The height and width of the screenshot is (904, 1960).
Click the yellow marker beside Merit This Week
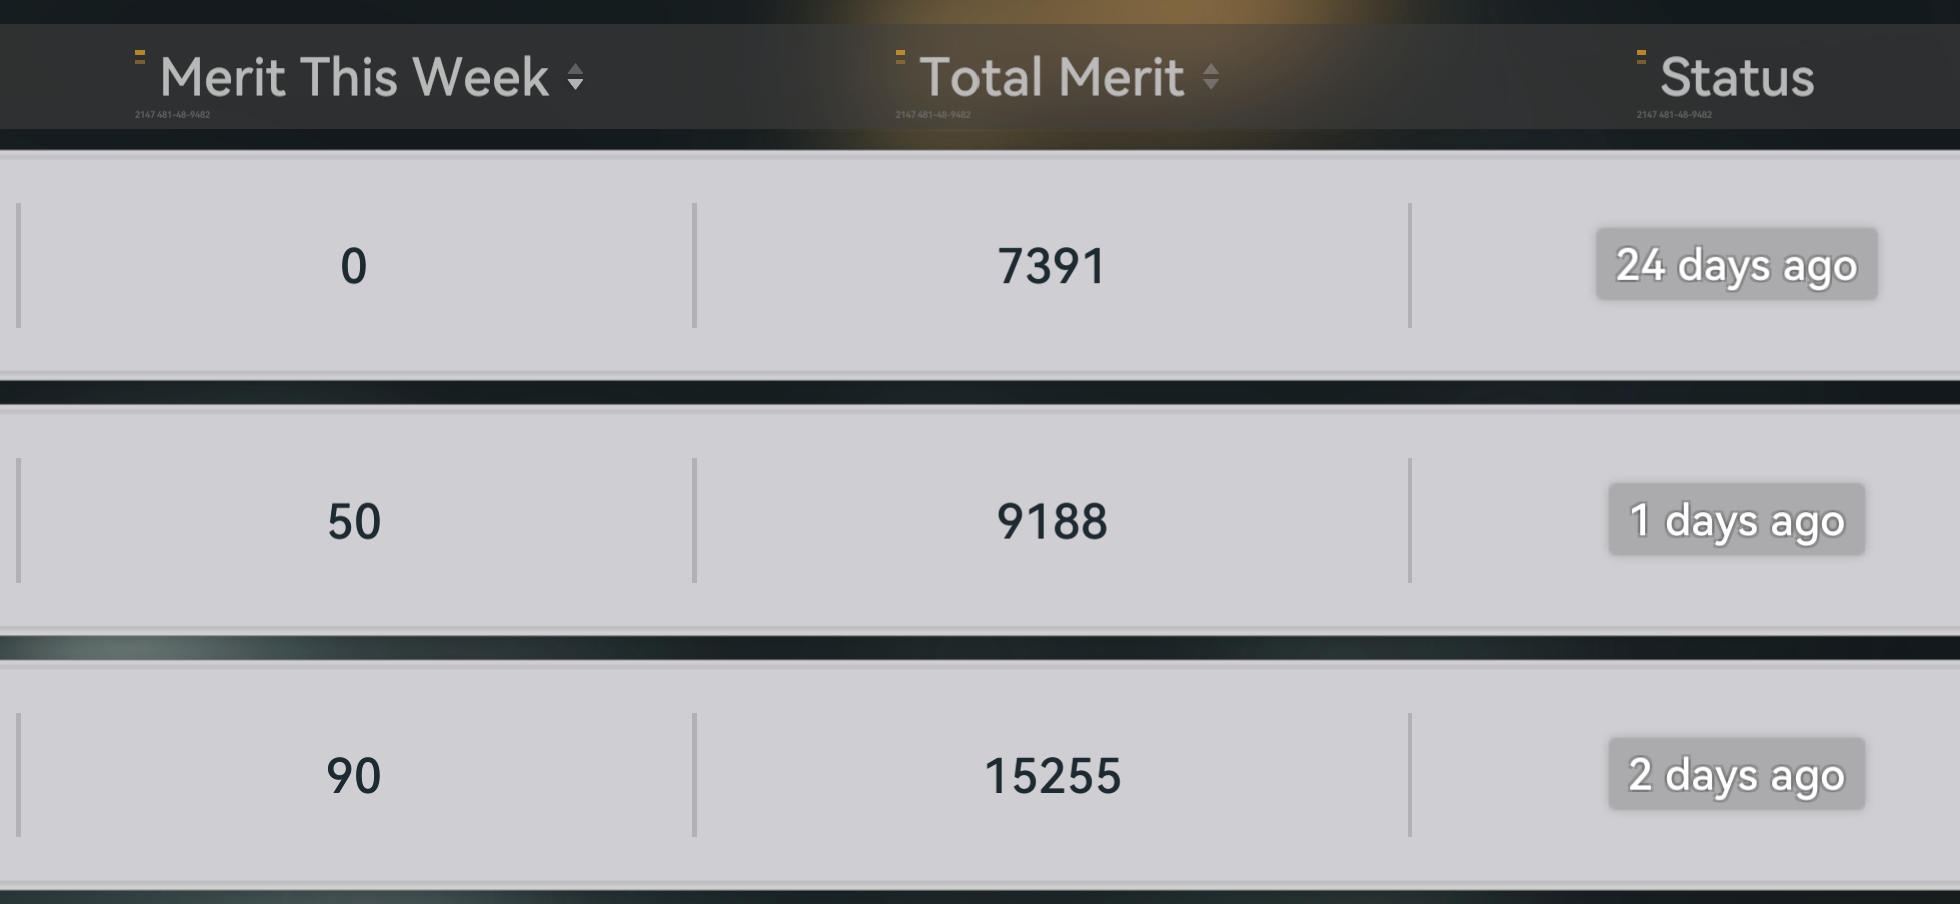pos(140,57)
